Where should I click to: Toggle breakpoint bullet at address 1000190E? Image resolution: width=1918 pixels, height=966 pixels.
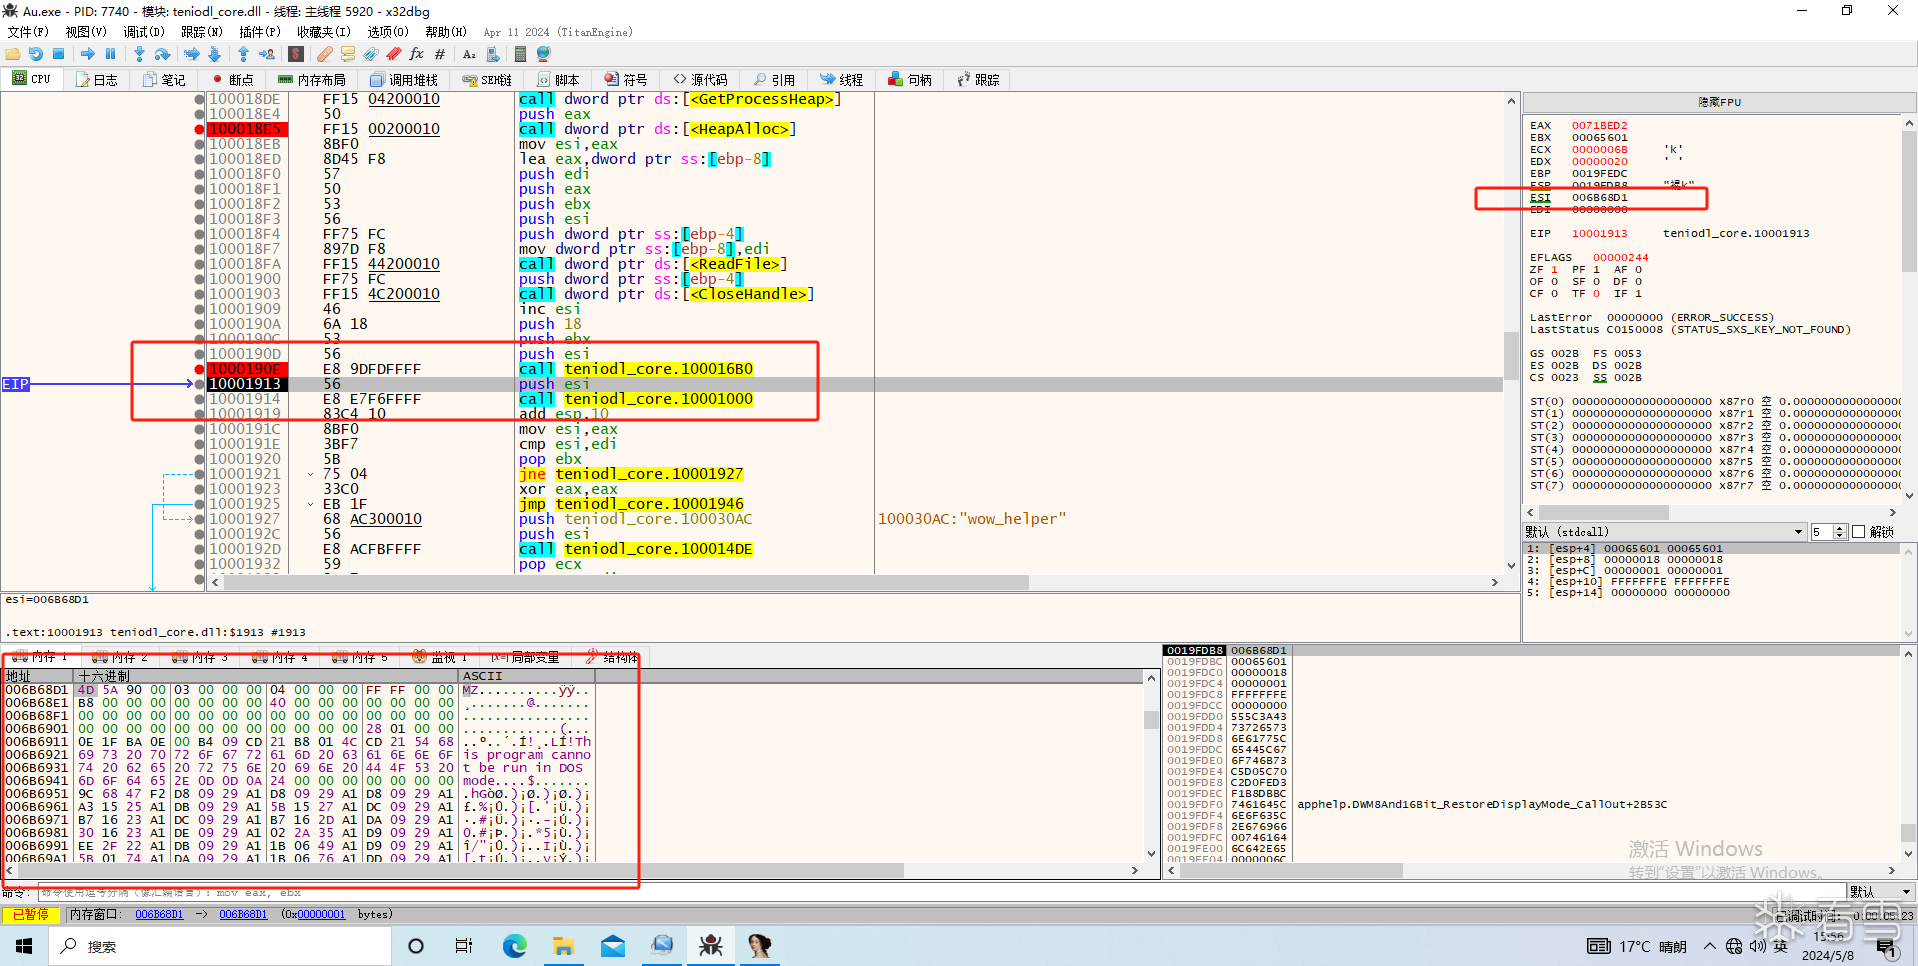[200, 369]
